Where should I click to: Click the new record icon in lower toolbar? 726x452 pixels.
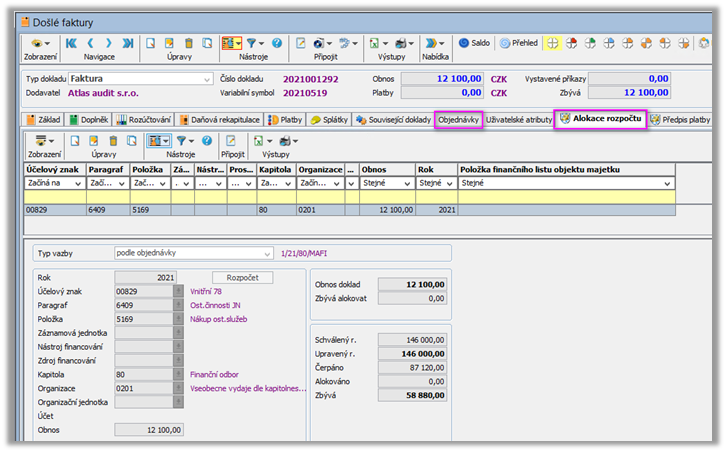tap(77, 141)
